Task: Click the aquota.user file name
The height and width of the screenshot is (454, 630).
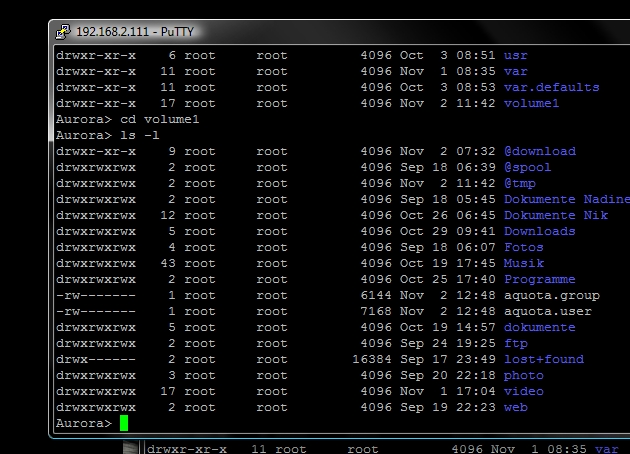Action: 548,311
